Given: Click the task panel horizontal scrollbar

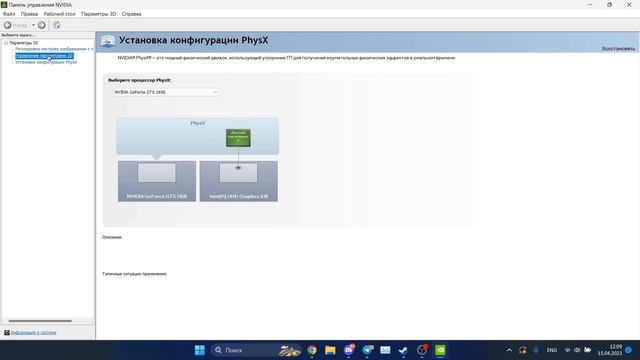Looking at the screenshot, I should pos(40,321).
